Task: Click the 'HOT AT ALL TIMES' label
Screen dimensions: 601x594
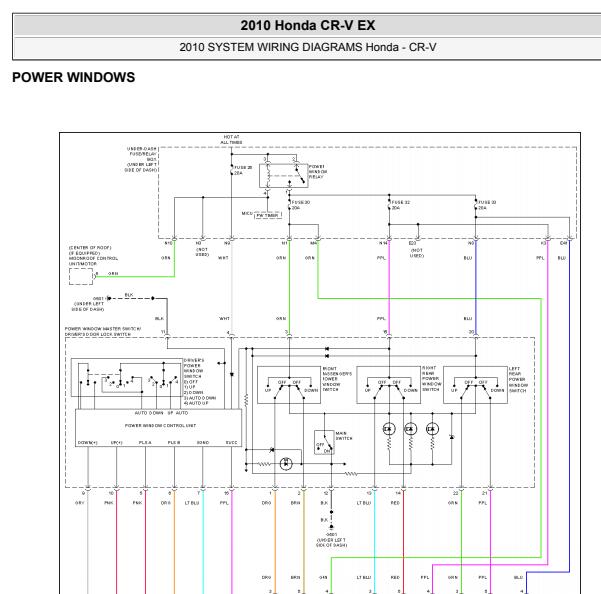Action: 231,139
